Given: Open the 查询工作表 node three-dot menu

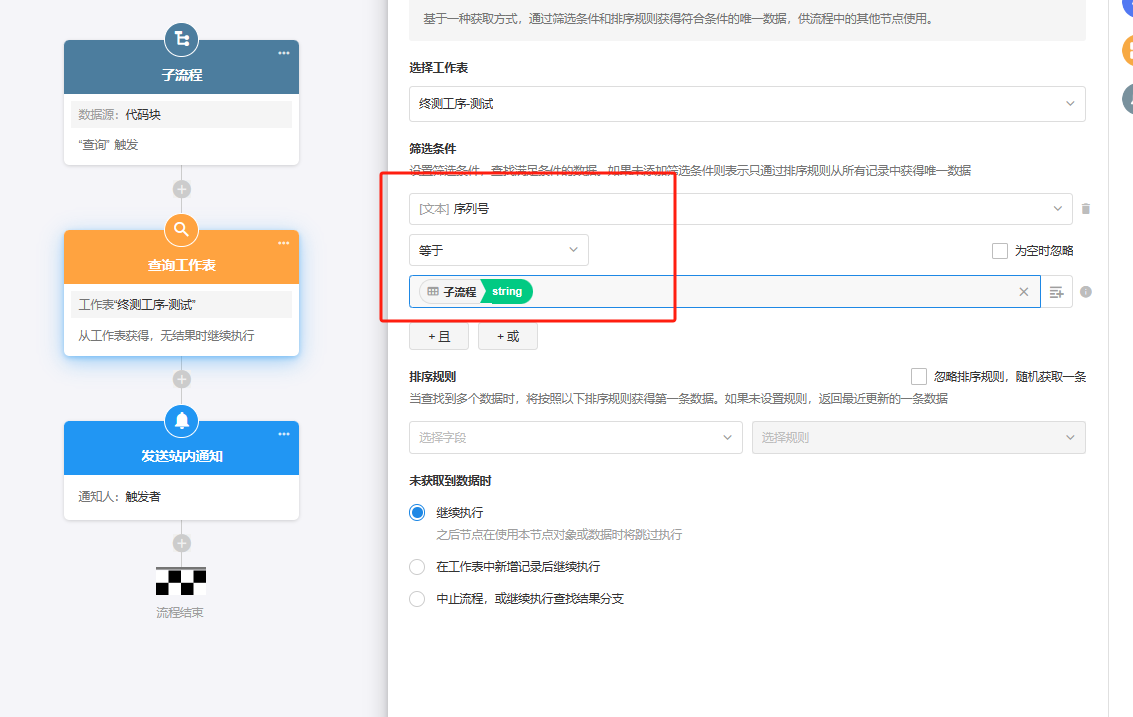Looking at the screenshot, I should click(284, 243).
